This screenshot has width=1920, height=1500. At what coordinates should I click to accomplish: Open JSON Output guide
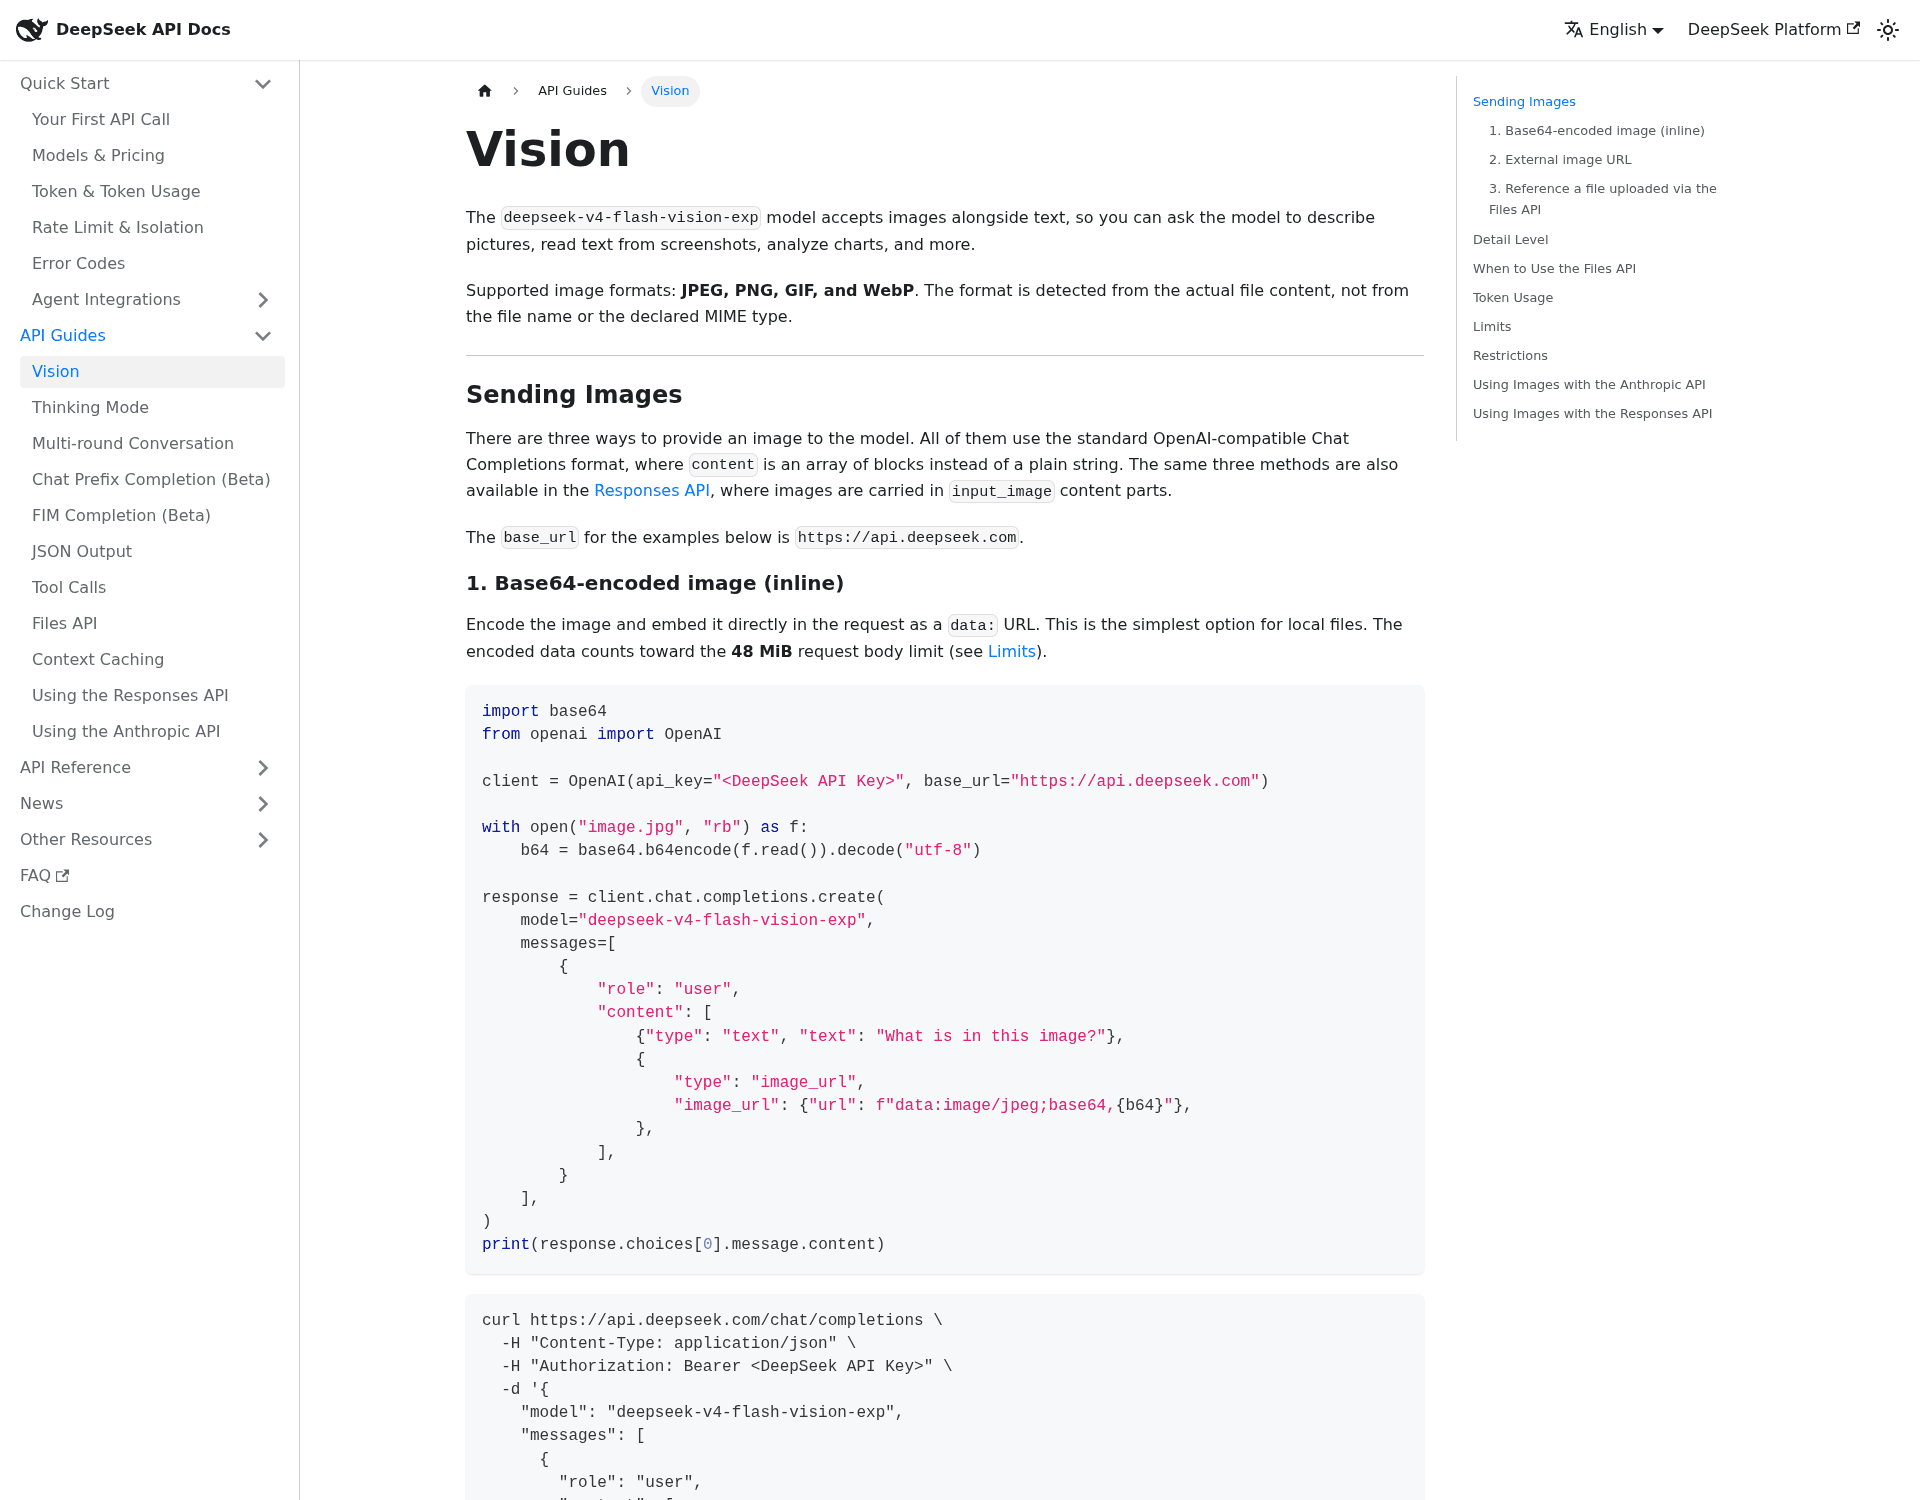coord(152,552)
